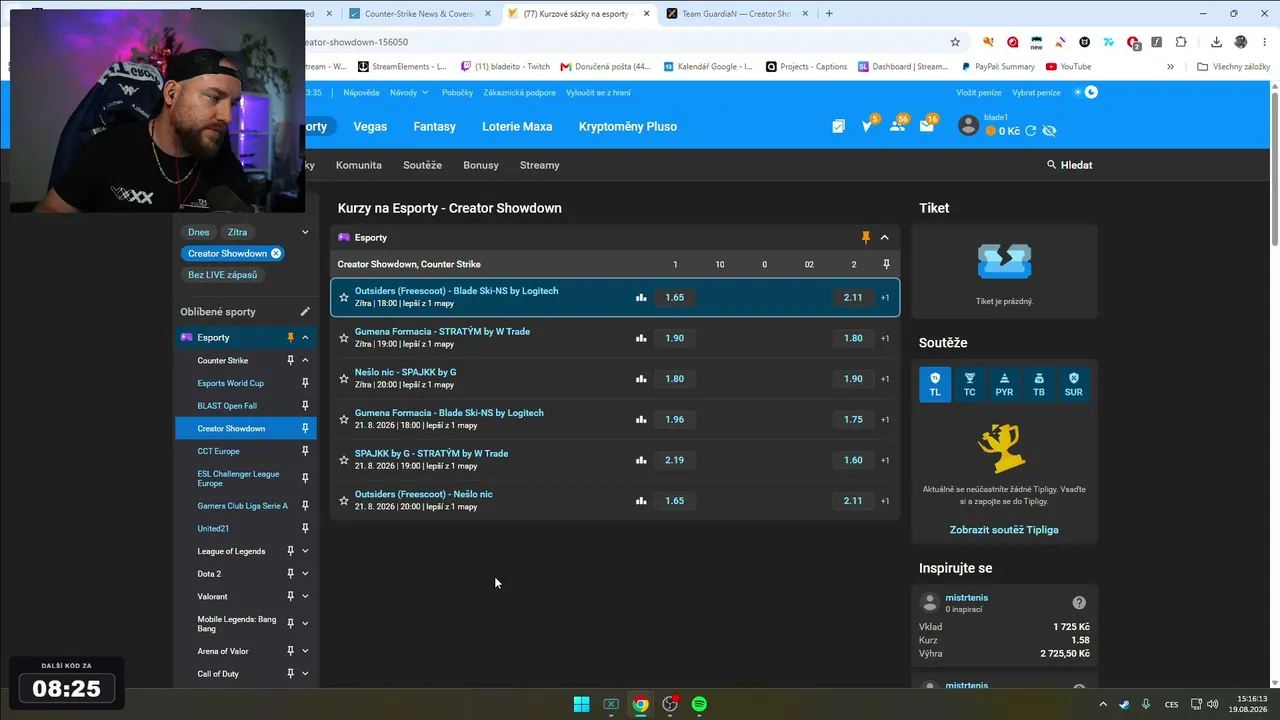The height and width of the screenshot is (720, 1280).
Task: Open statistics for Outsiders vs Blade Ski-NS, Zítra
Action: 641,297
